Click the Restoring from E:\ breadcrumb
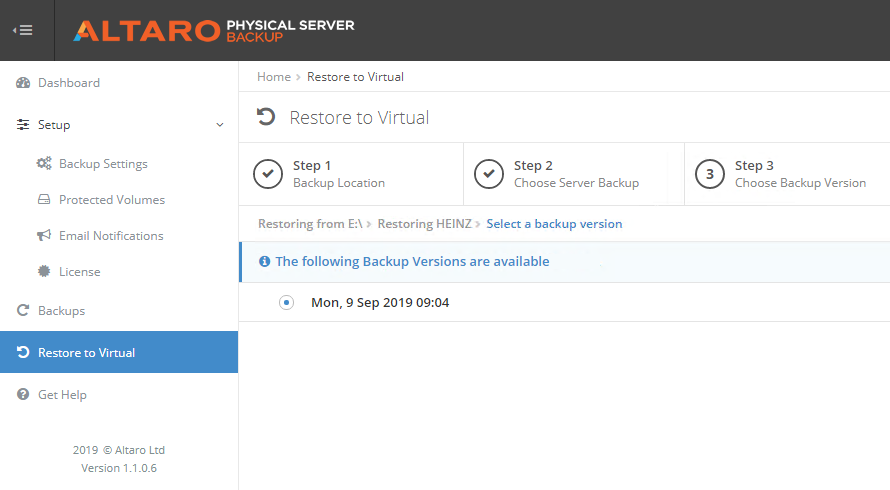 (310, 224)
